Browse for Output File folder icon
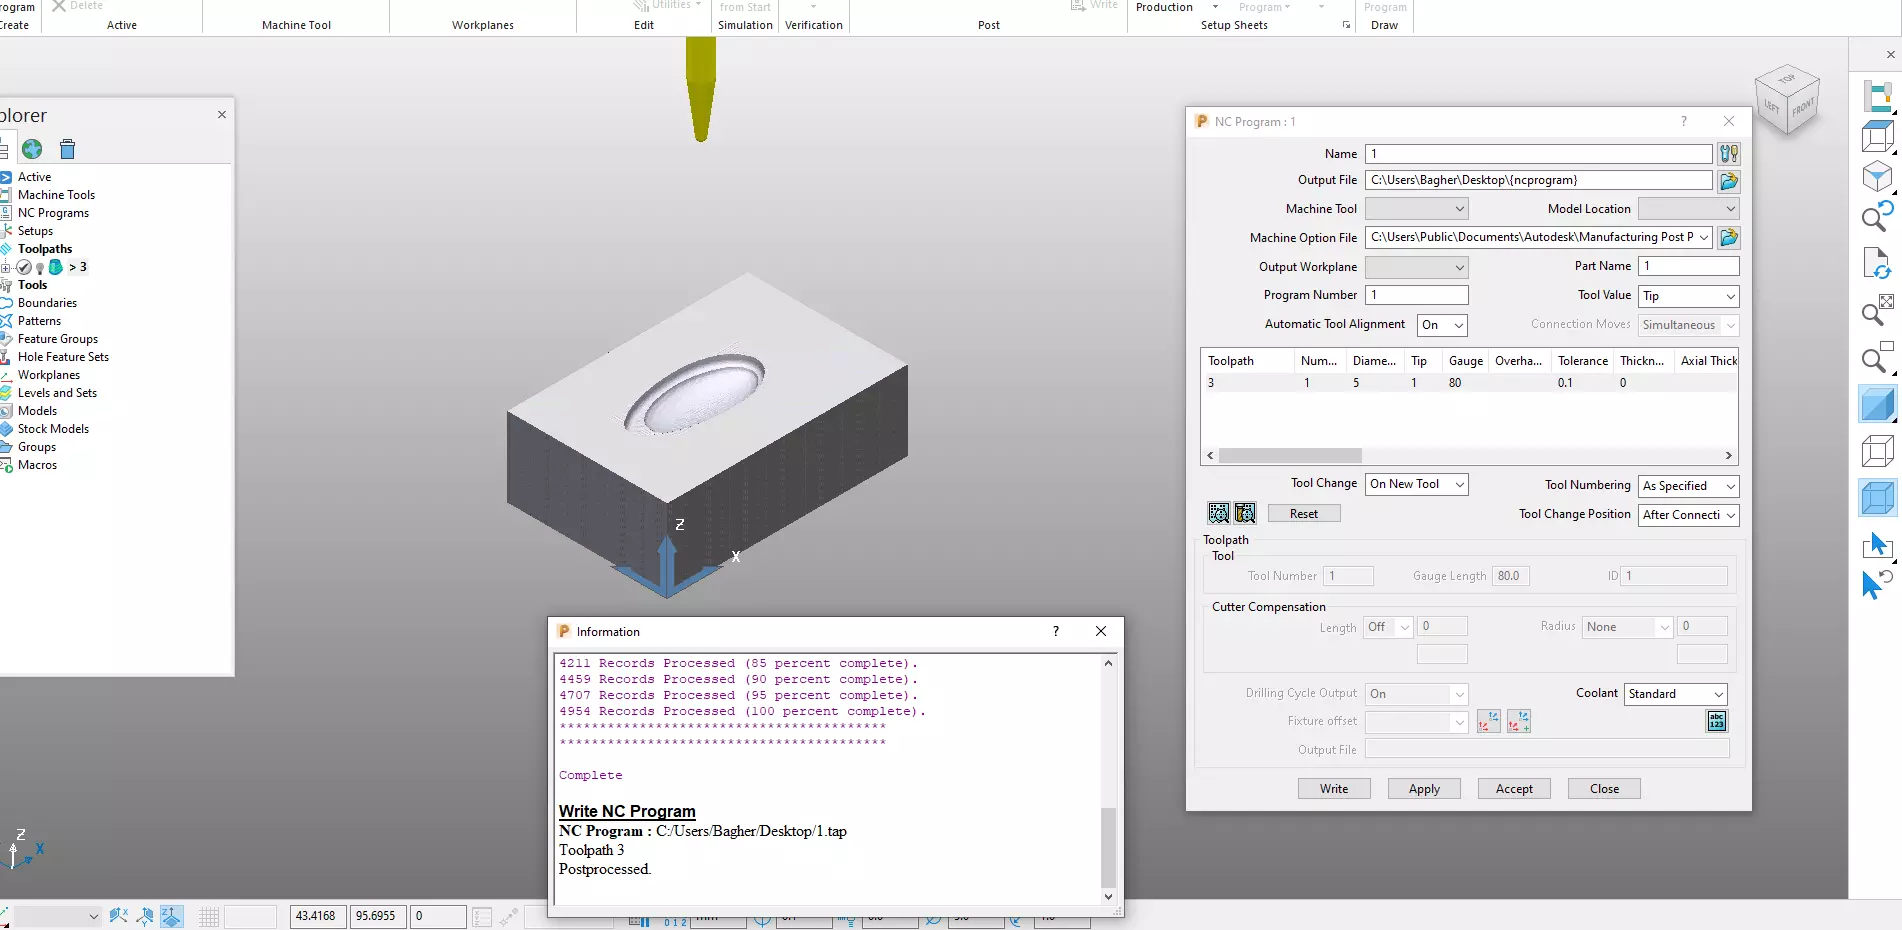 pyautogui.click(x=1729, y=181)
